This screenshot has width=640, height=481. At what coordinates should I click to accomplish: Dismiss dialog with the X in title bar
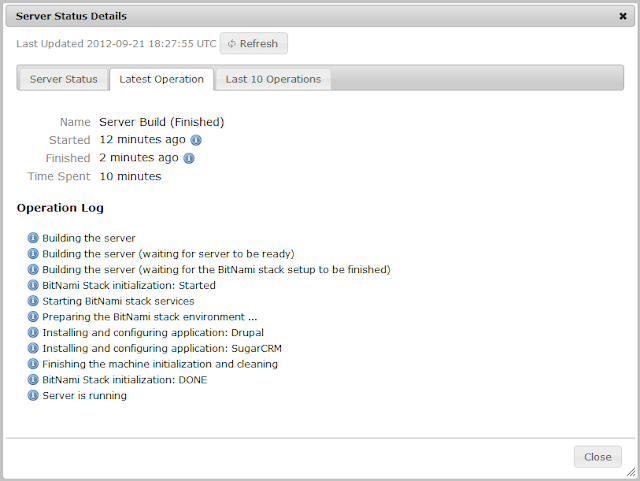point(623,16)
